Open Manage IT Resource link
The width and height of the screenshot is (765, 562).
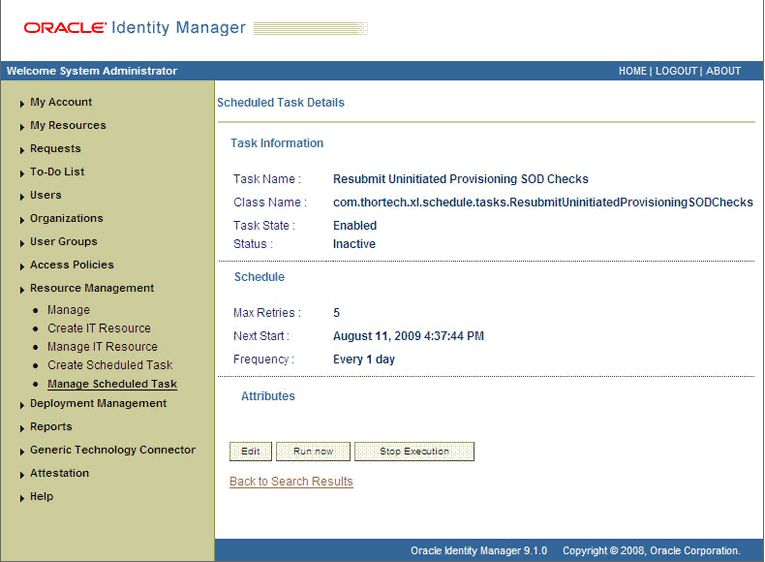pyautogui.click(x=102, y=347)
